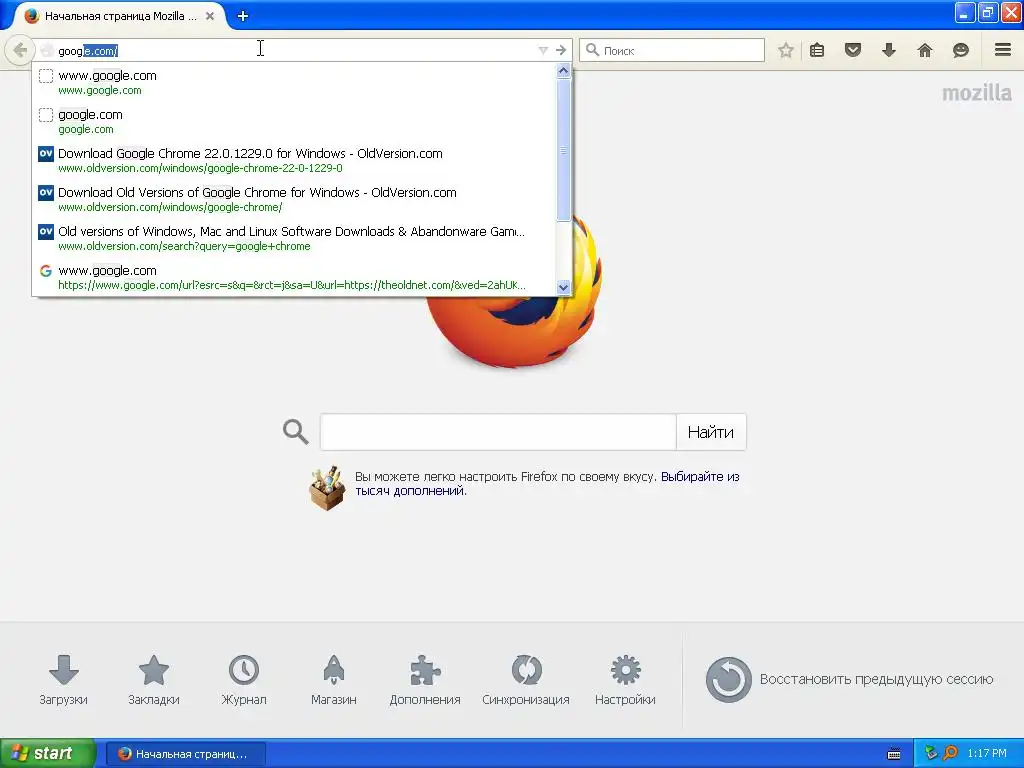Select the www.google.com suggestion with the Google icon
The image size is (1024, 768).
(x=294, y=277)
